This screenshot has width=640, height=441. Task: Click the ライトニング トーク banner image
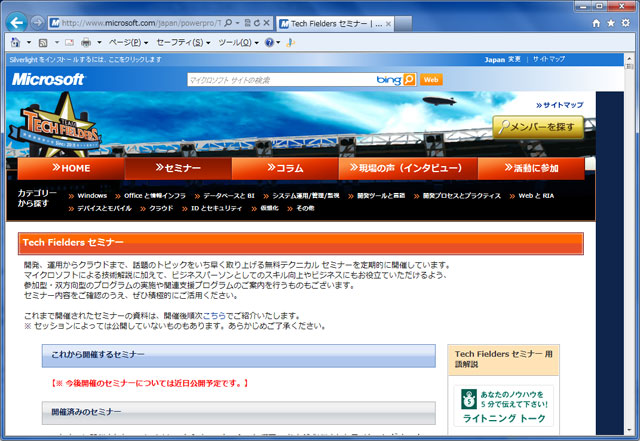[504, 406]
